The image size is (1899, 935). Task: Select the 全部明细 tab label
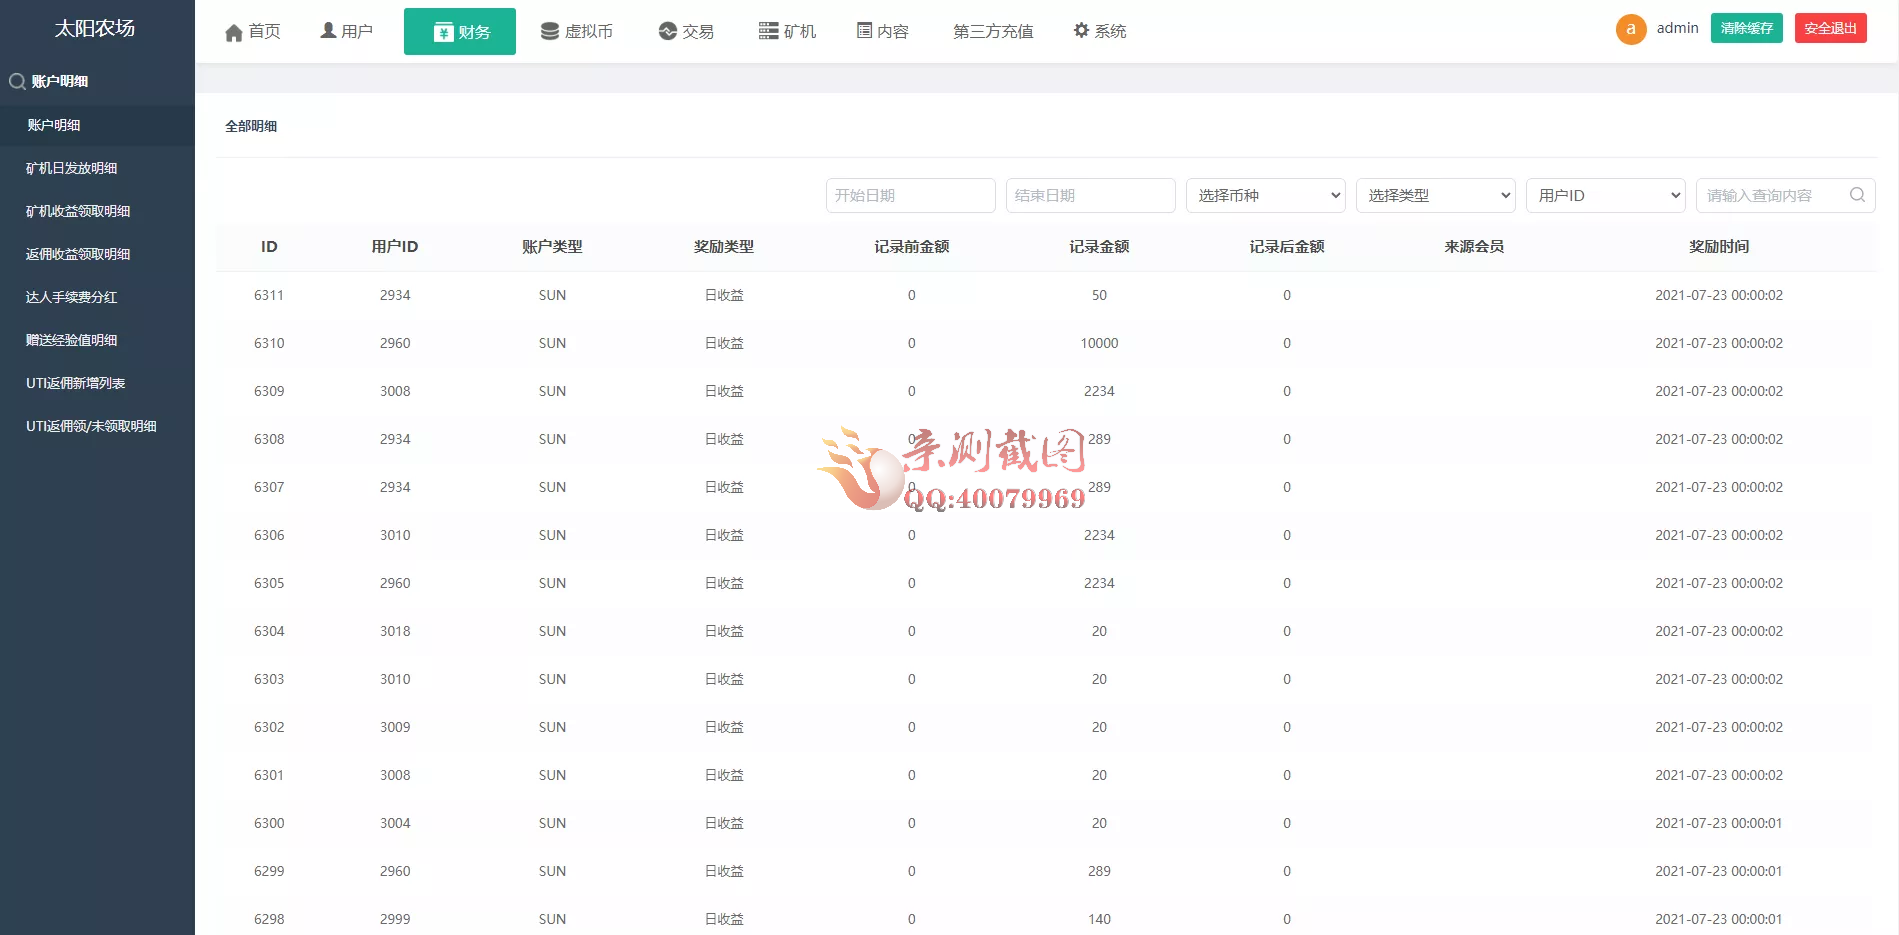click(250, 126)
